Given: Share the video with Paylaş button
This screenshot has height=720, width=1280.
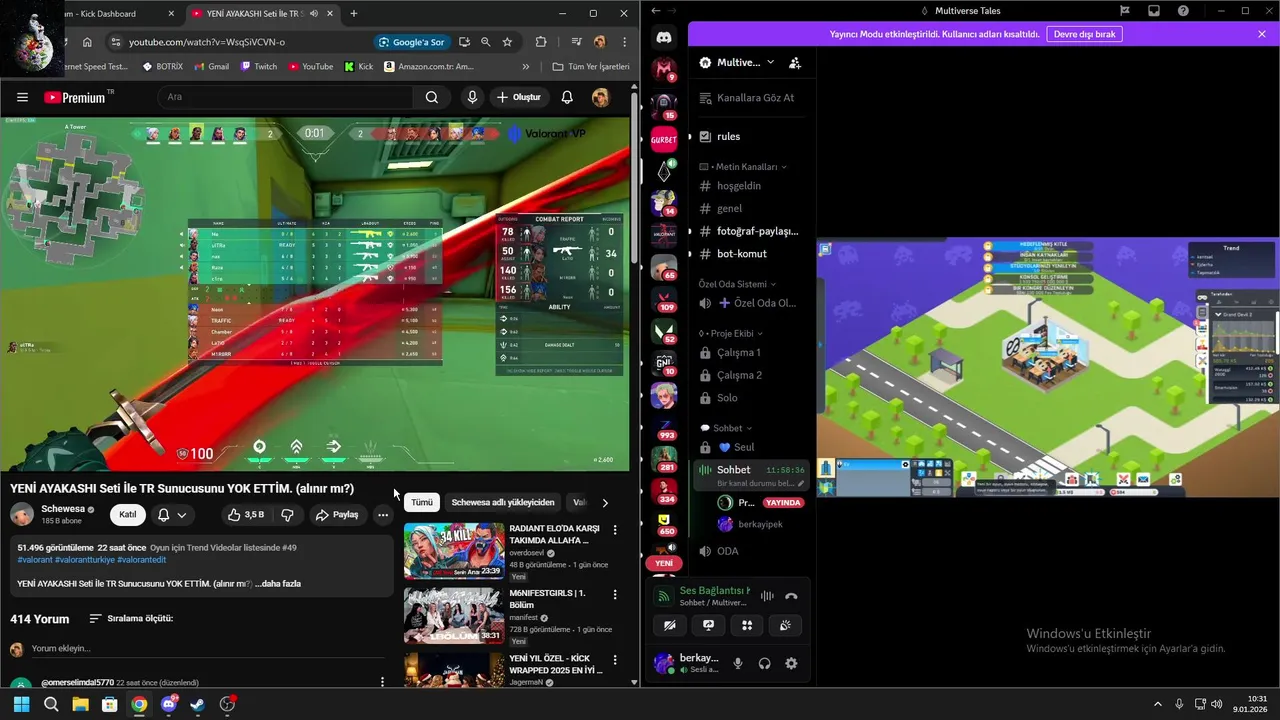Looking at the screenshot, I should tap(337, 515).
